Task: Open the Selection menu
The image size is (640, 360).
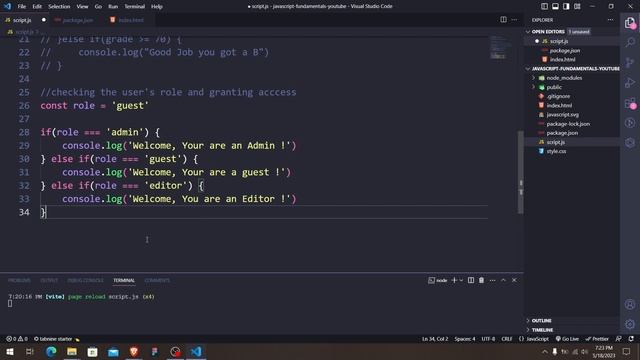Action: pos(59,7)
